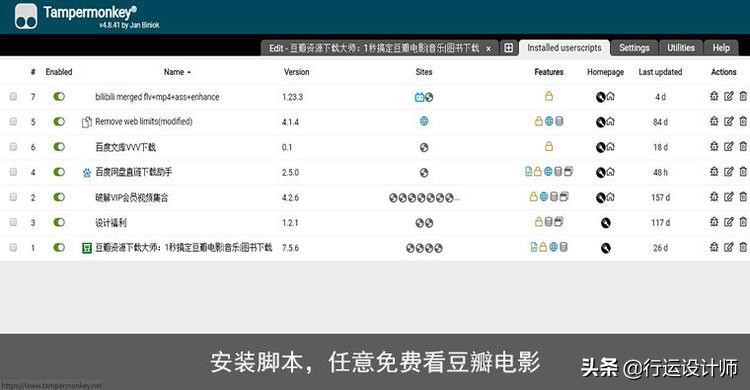Image resolution: width=750 pixels, height=390 pixels.
Task: Disable the 百度网盘直链下载助手 toggle
Action: 59,172
